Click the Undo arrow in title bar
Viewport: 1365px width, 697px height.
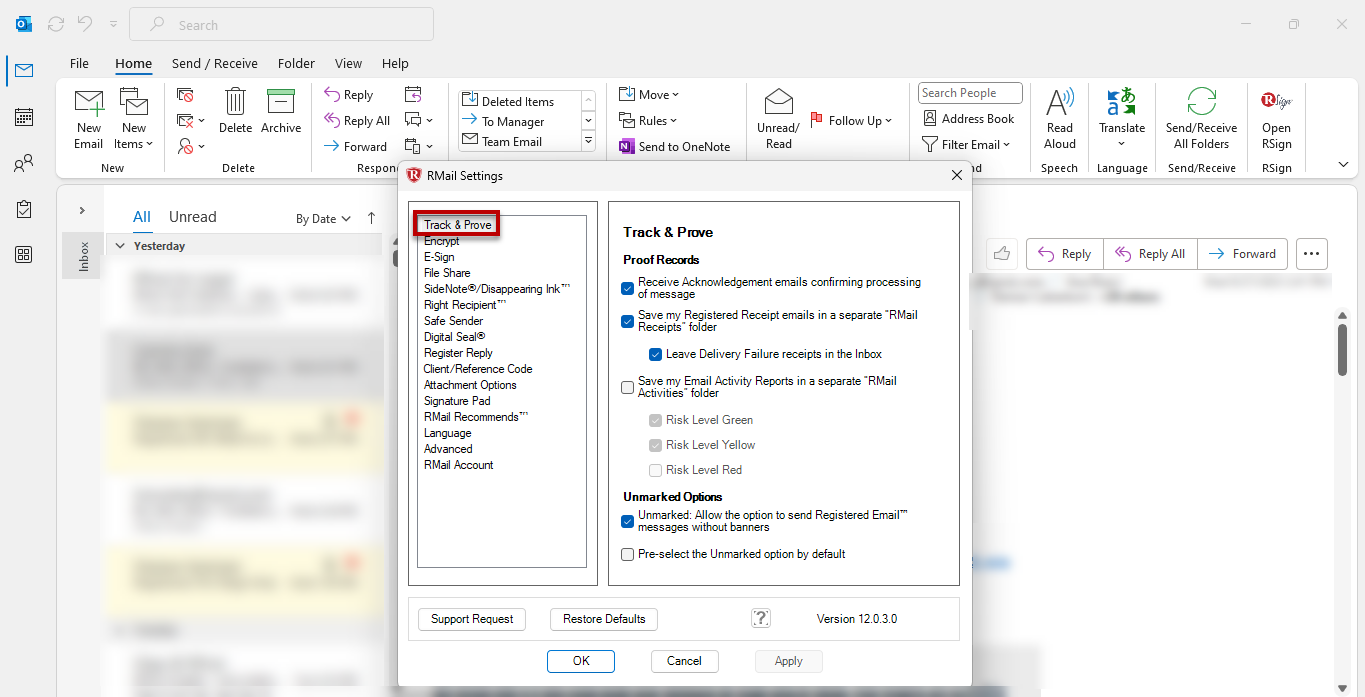tap(85, 24)
